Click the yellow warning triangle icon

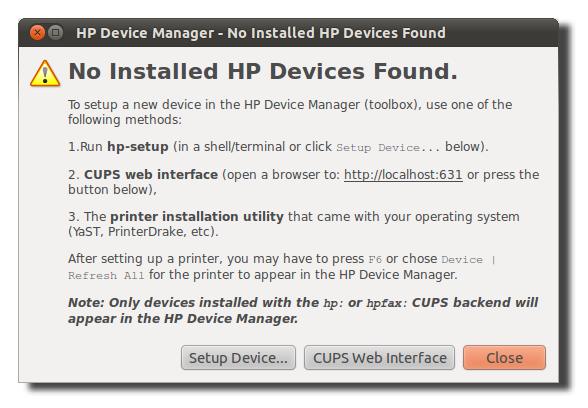tap(45, 73)
